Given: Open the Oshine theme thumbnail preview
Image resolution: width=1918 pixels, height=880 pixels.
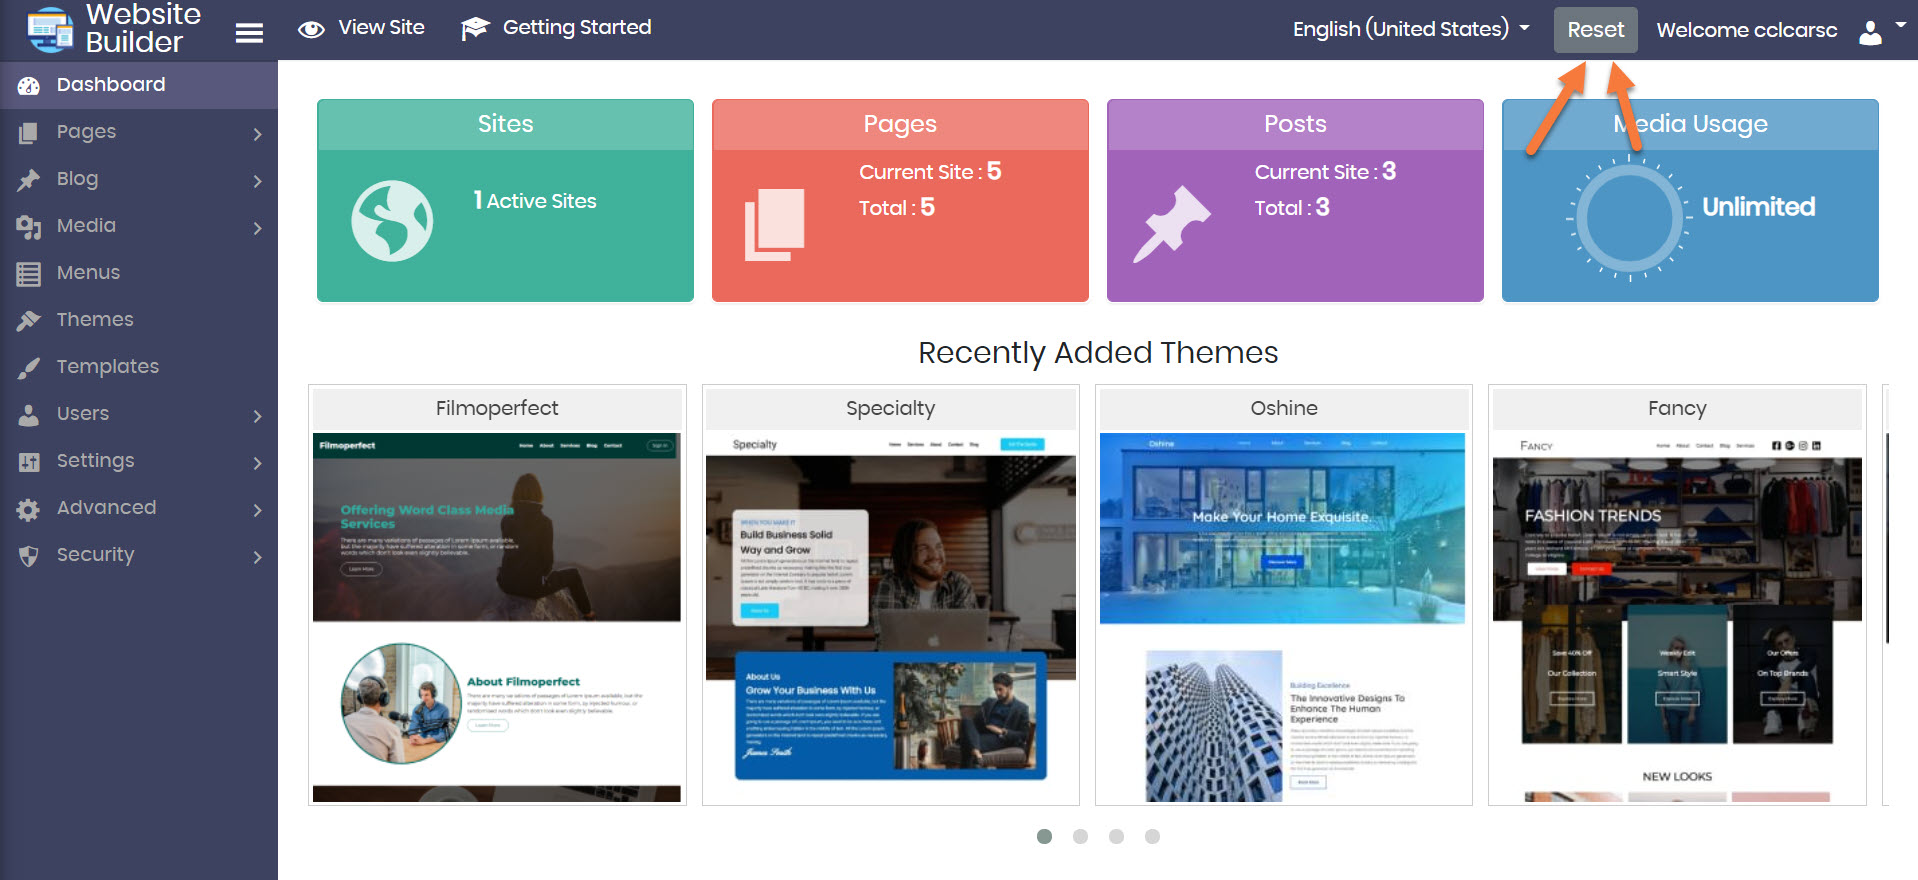Looking at the screenshot, I should 1283,616.
